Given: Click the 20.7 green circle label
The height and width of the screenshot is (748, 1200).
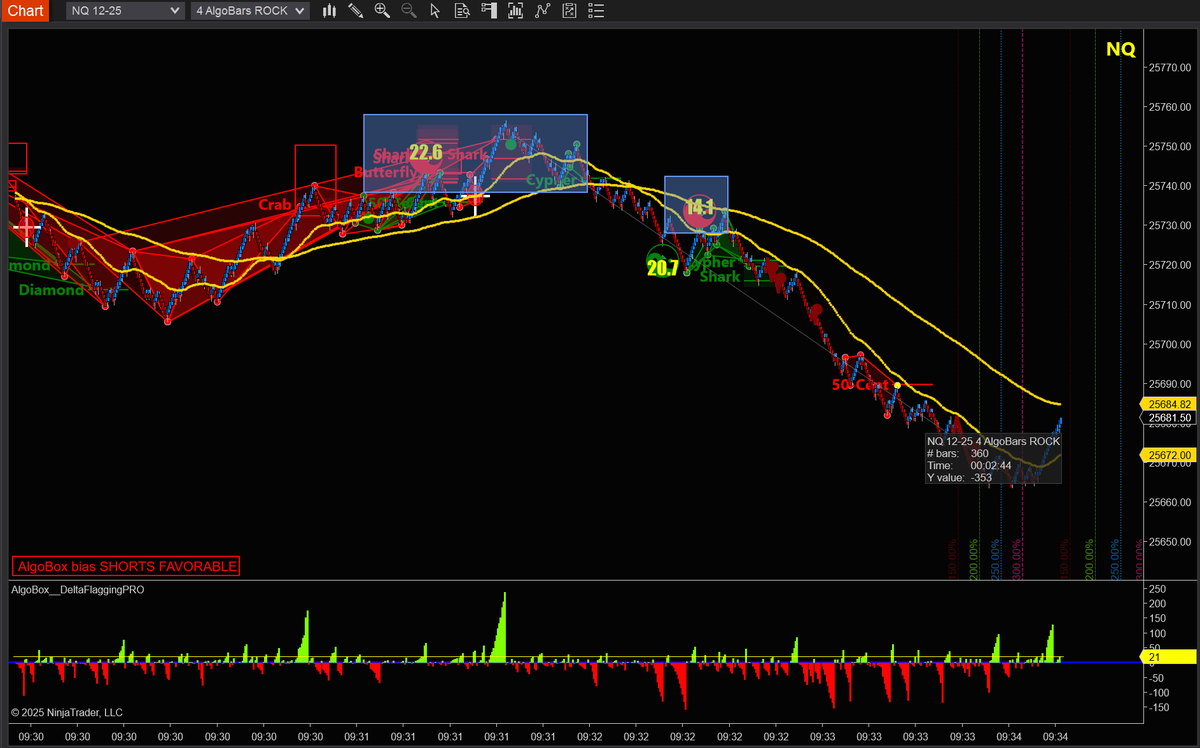Looking at the screenshot, I should 662,268.
